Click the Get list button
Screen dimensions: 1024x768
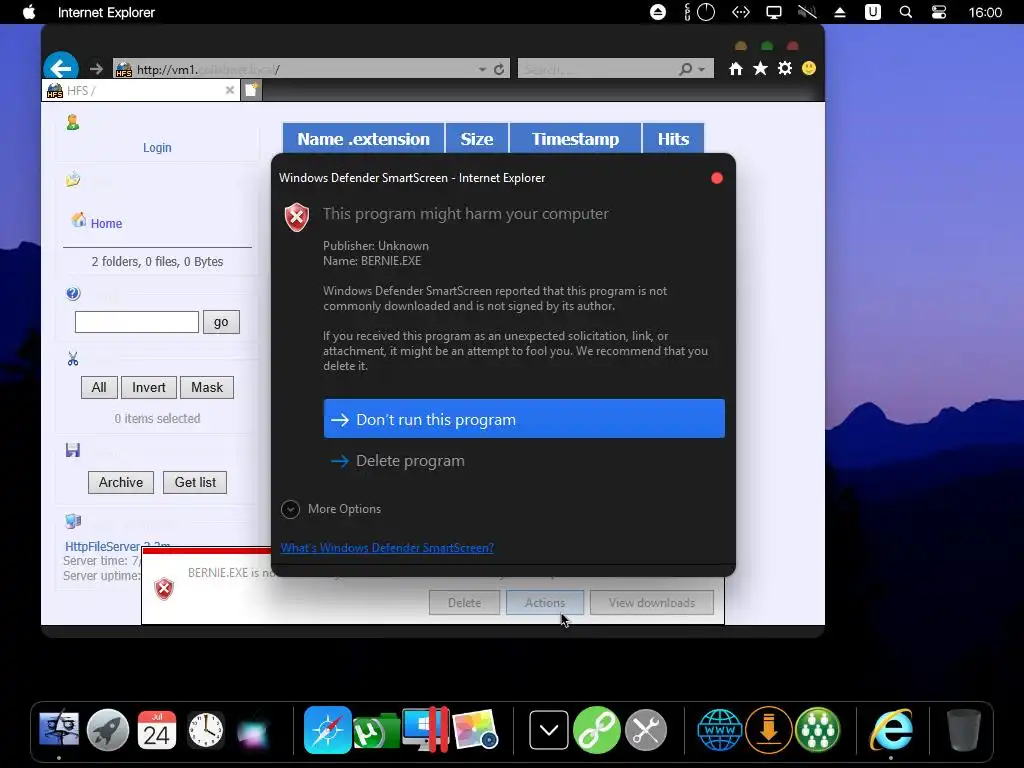195,482
